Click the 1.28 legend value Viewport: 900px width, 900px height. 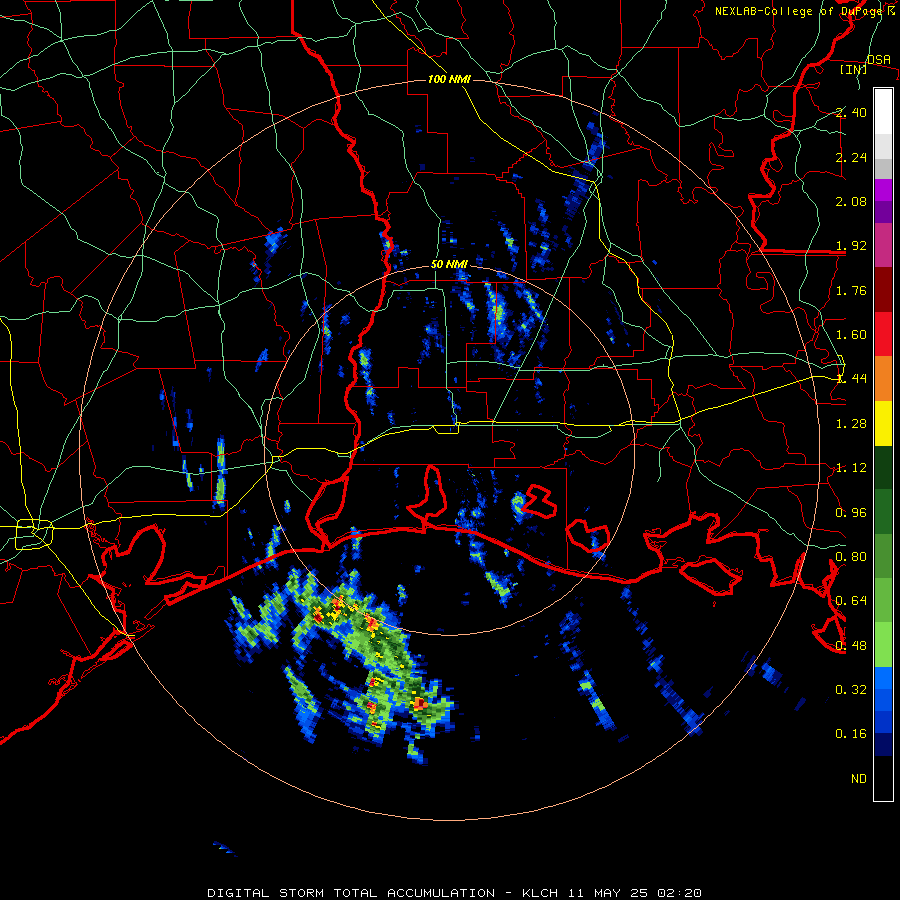(851, 424)
